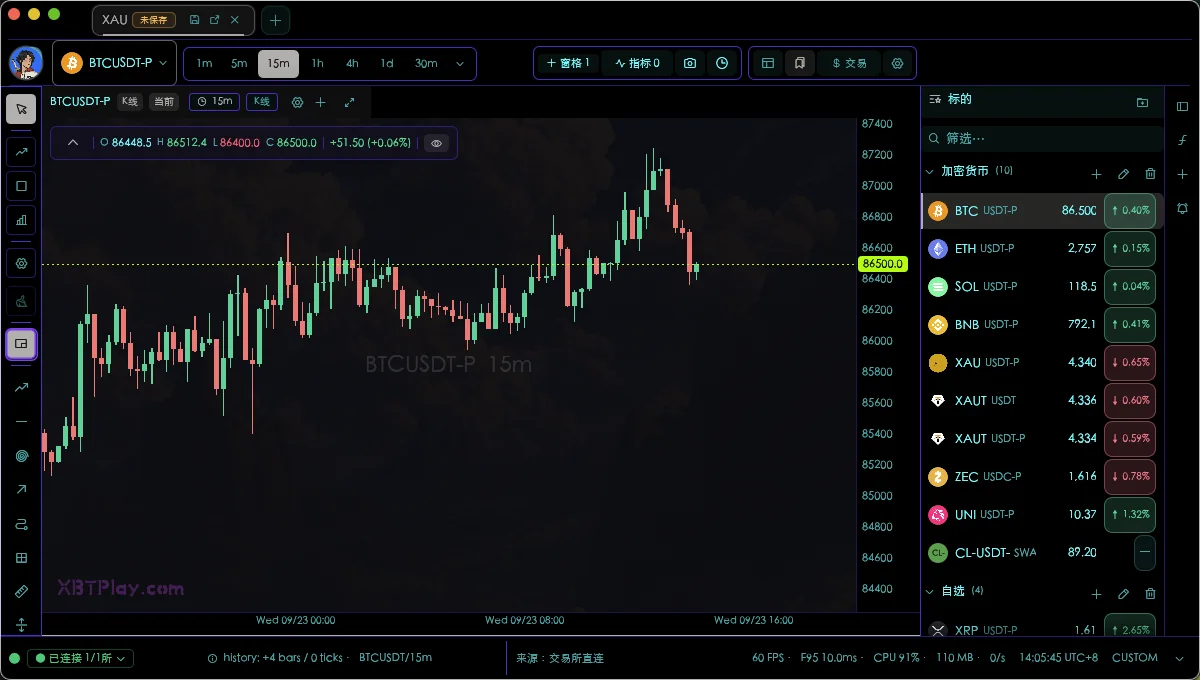Open the BTCUSDT-P symbol dropdown
The width and height of the screenshot is (1200, 680).
point(114,63)
